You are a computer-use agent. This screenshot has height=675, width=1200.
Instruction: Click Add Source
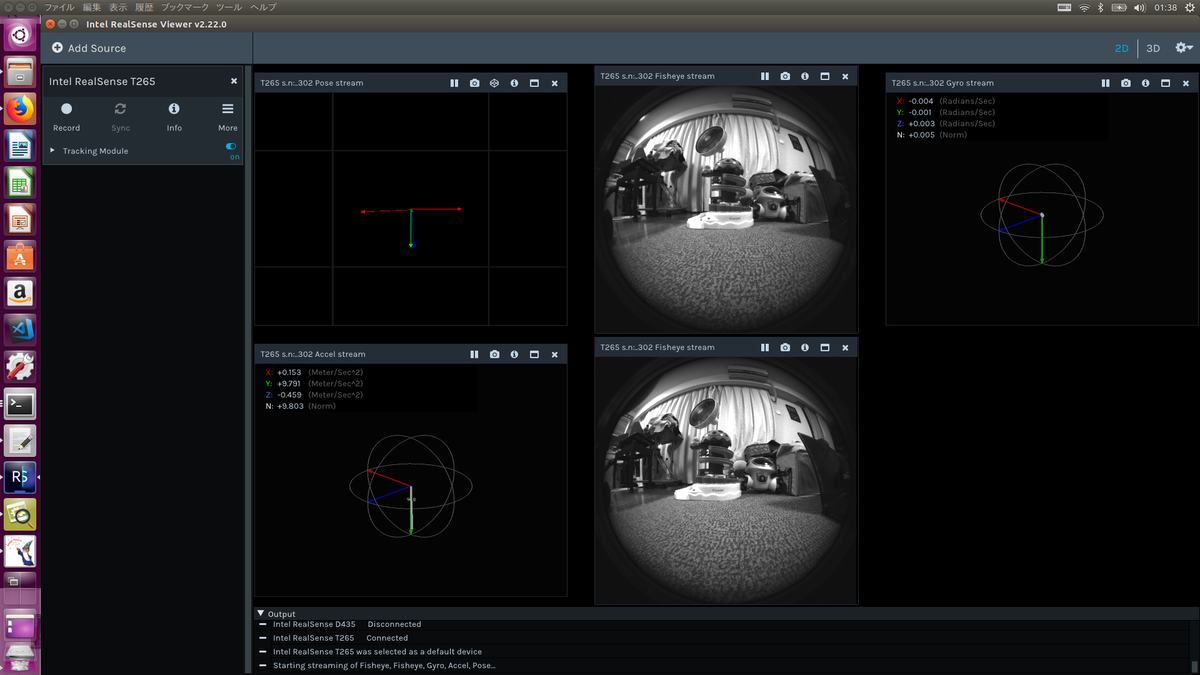[89, 48]
